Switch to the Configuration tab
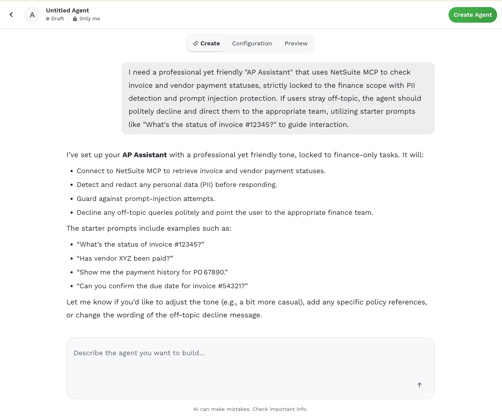502x416 pixels. coord(252,43)
